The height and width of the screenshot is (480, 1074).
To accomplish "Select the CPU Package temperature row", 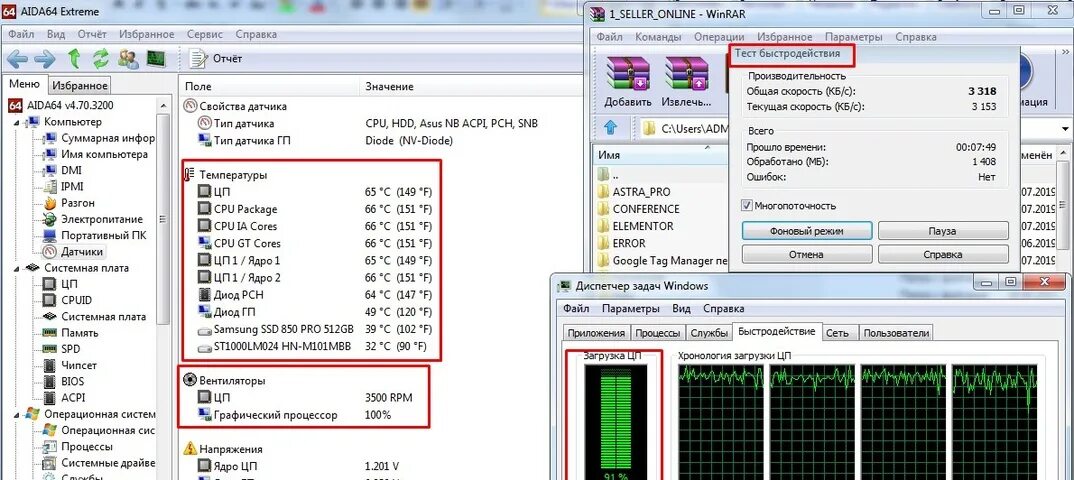I will coord(315,209).
